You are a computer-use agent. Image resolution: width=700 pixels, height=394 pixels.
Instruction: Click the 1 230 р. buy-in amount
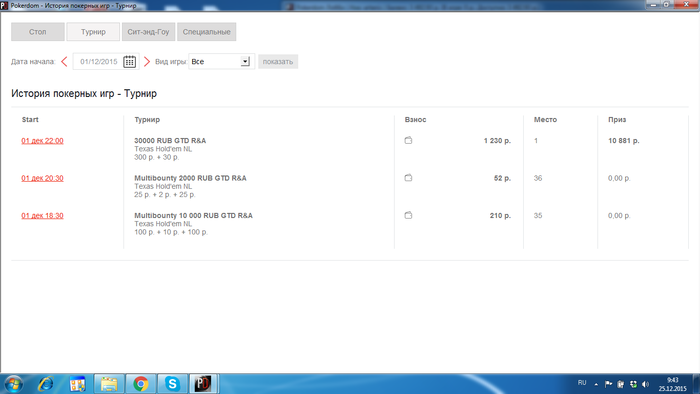tap(497, 141)
